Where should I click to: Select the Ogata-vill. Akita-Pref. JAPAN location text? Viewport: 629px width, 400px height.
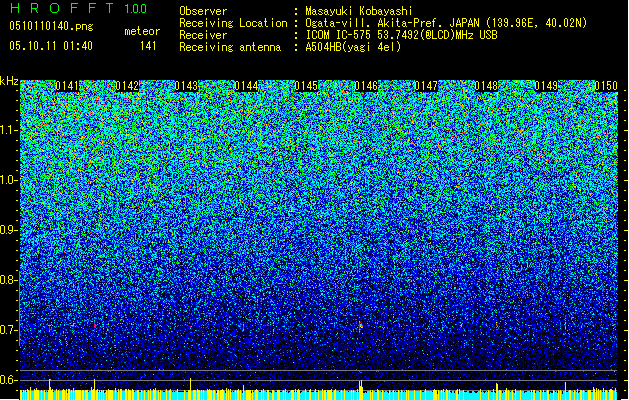click(446, 23)
